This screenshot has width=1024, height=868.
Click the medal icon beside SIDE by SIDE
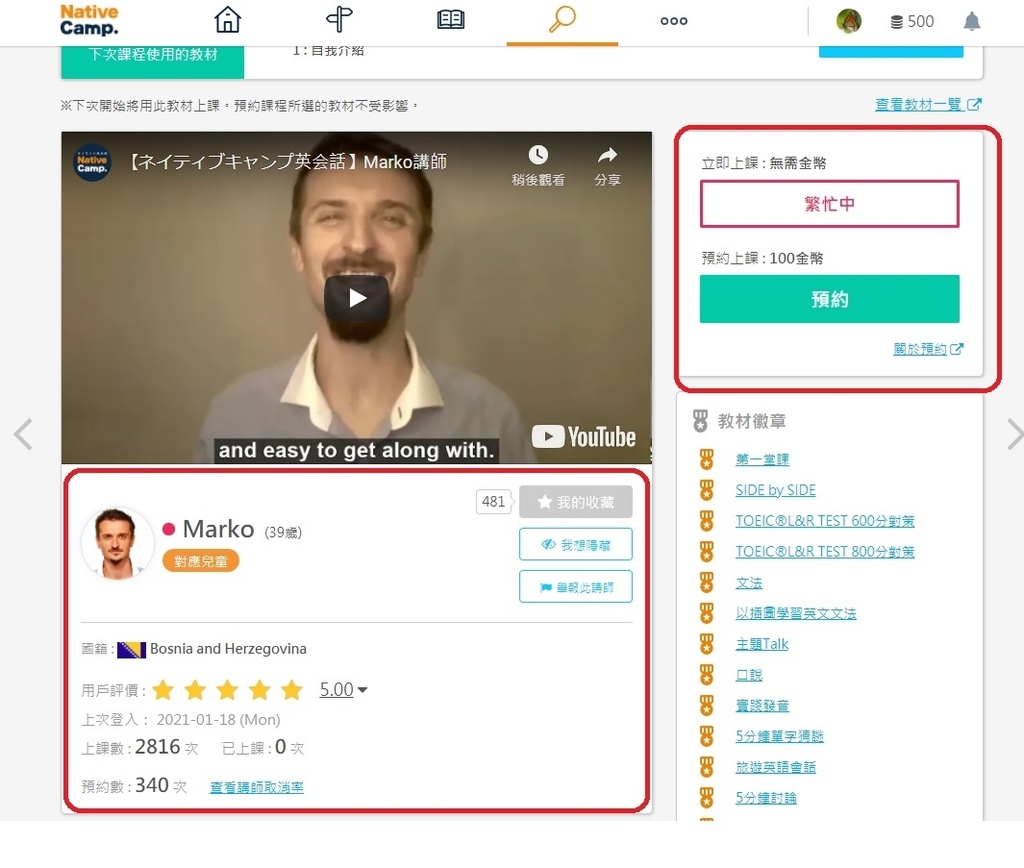(706, 490)
